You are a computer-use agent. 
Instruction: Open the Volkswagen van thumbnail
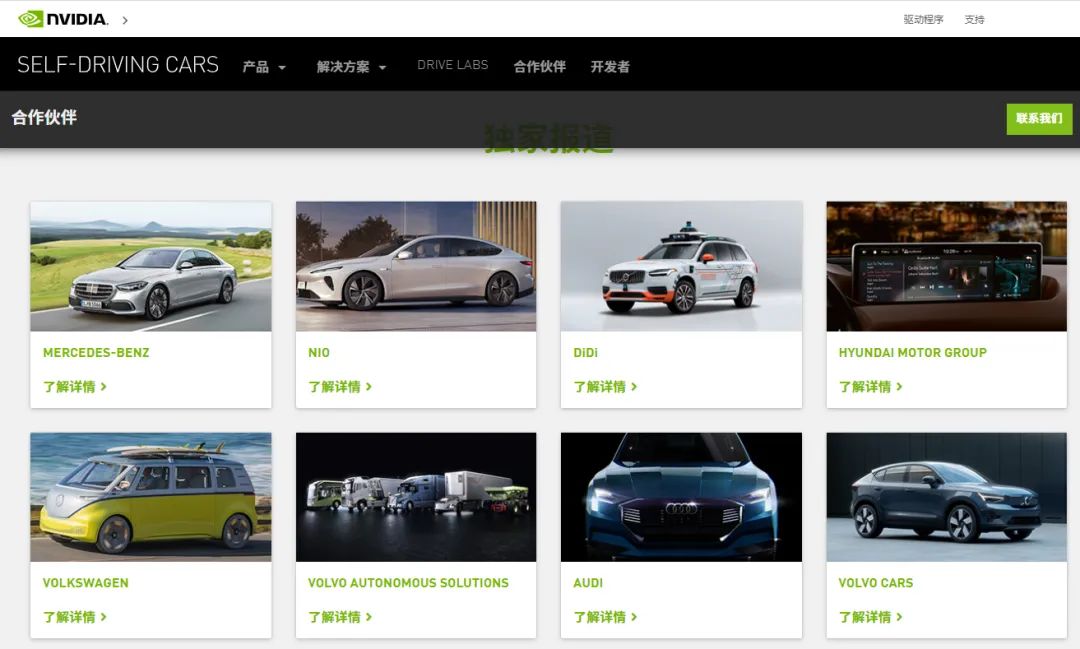(151, 497)
